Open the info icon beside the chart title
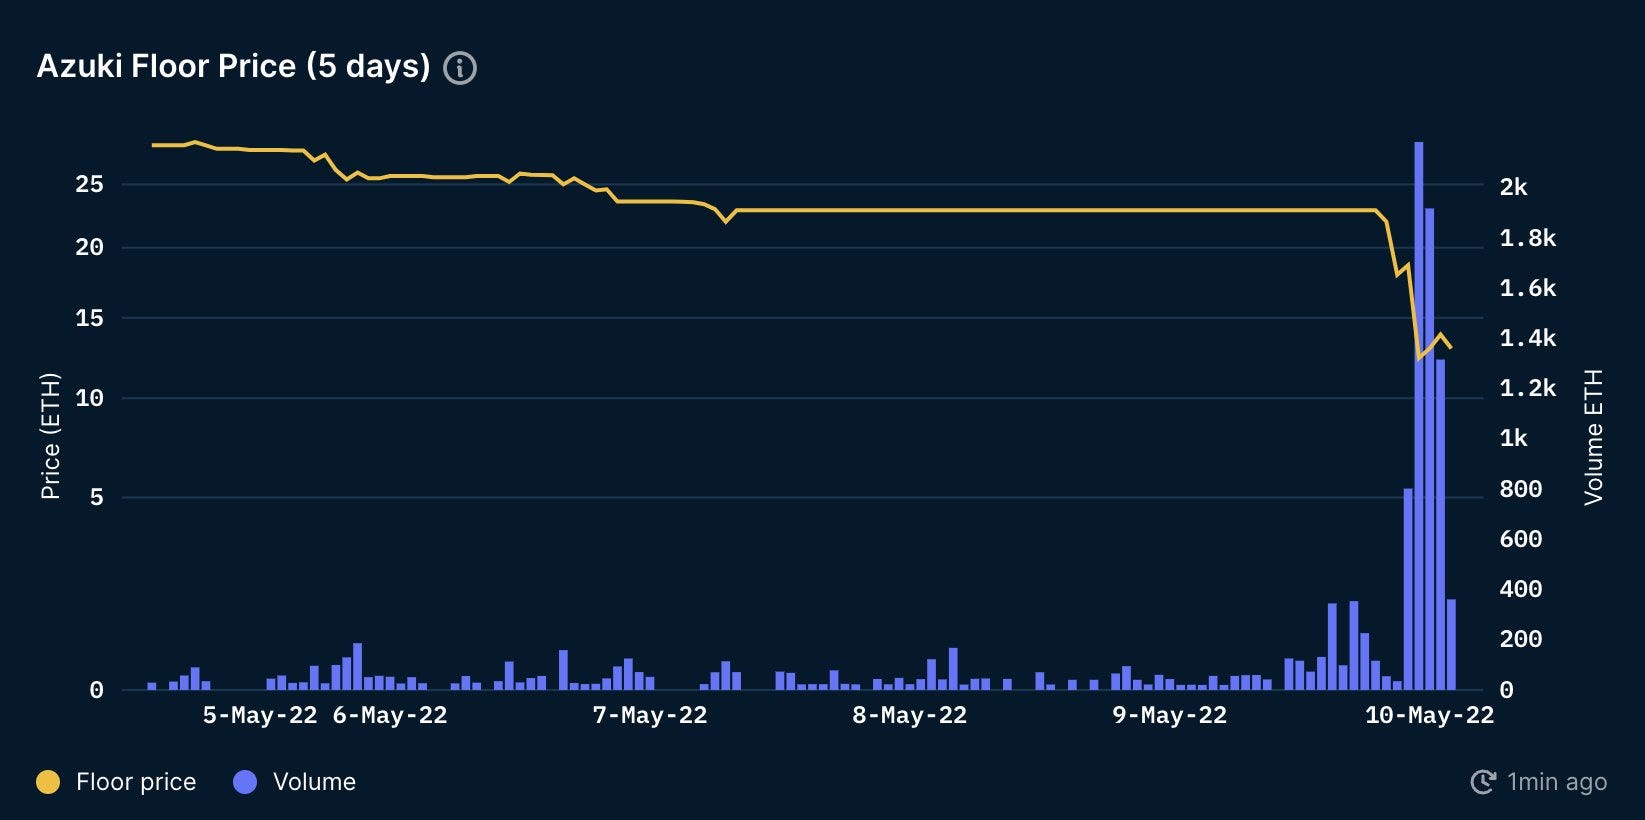Screen dimensions: 1645x820 click(x=460, y=68)
